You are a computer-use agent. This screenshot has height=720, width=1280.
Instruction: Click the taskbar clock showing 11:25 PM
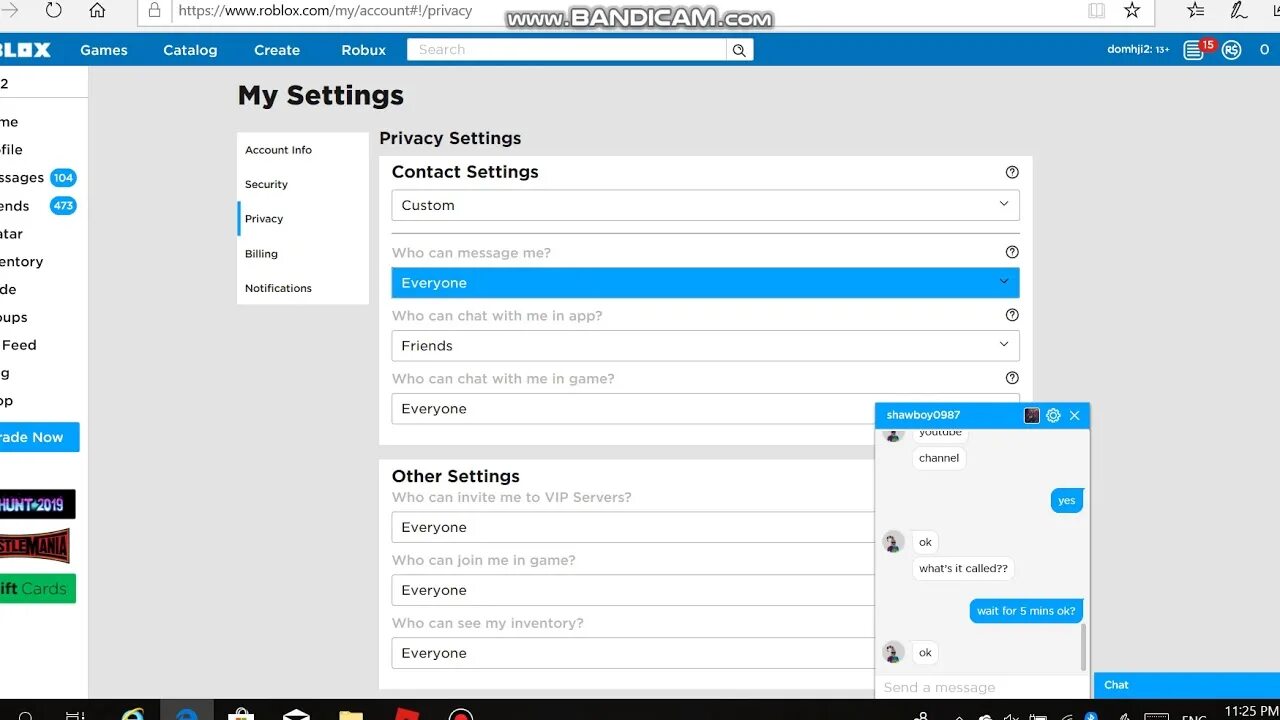pyautogui.click(x=1252, y=711)
